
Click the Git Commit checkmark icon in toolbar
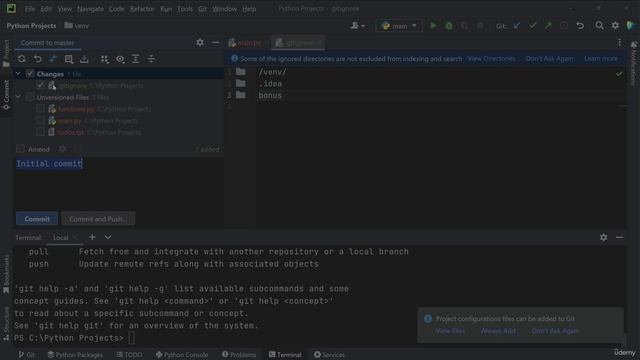533,26
